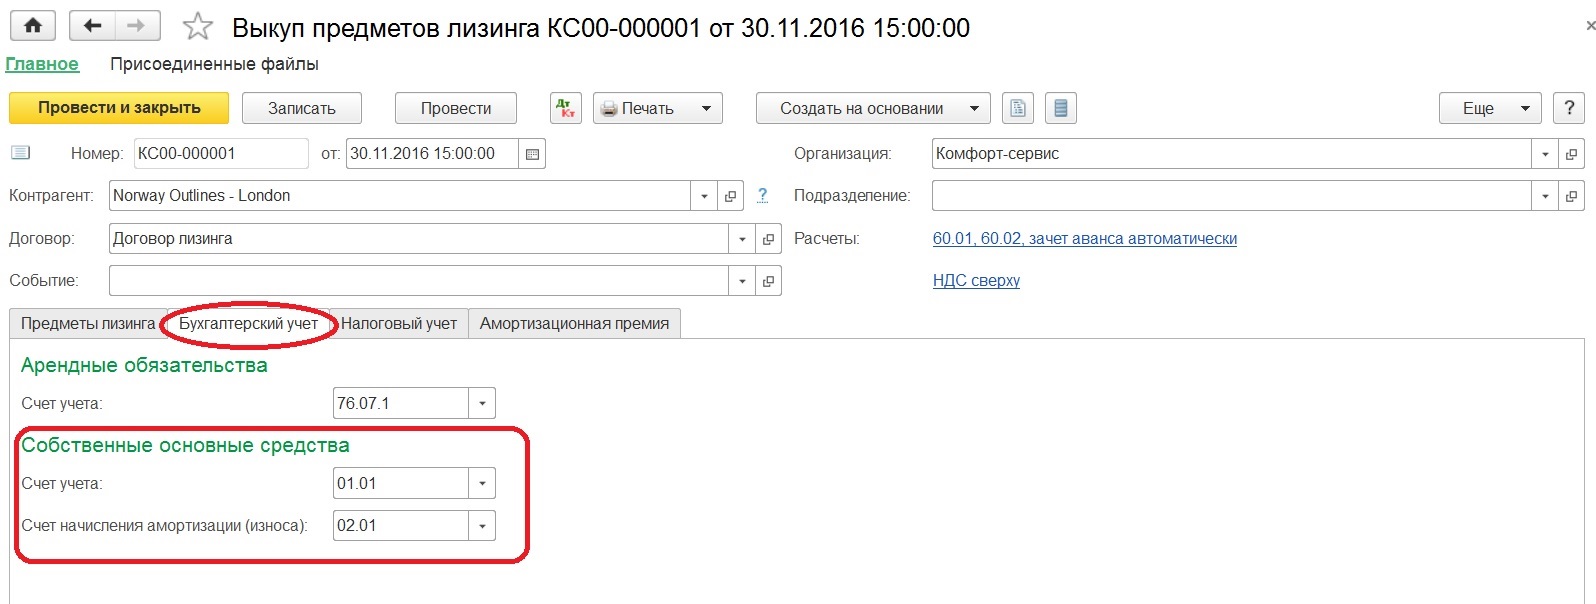Viewport: 1596px width, 604px height.
Task: Expand the Контрагент dropdown list
Action: click(x=704, y=196)
